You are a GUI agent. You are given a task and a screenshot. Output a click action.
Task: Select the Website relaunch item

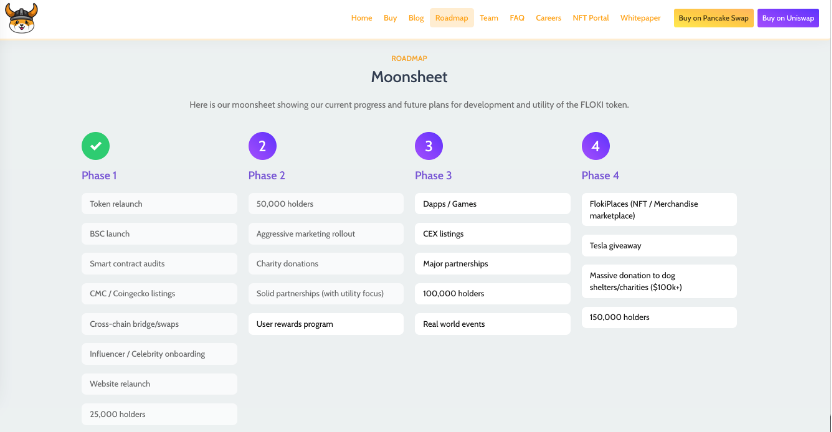coord(159,384)
